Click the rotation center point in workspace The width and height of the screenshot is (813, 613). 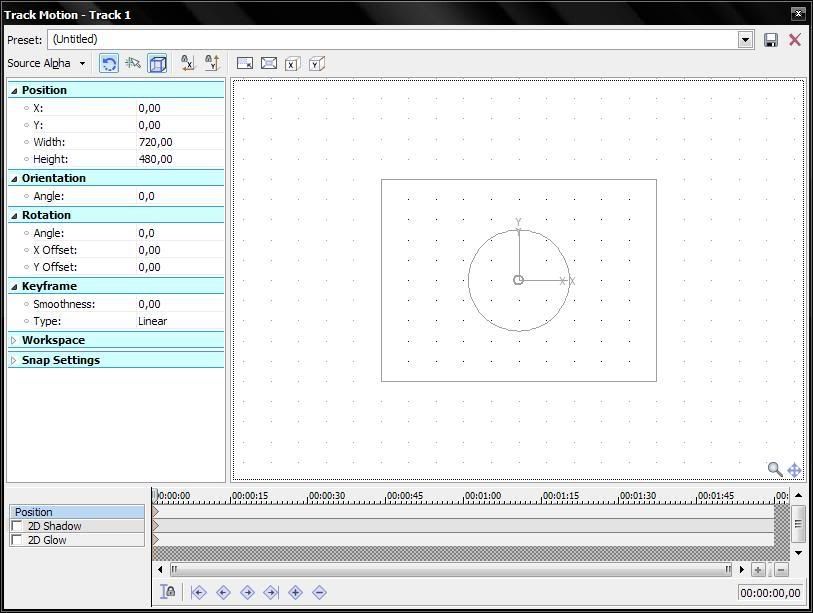[x=518, y=280]
